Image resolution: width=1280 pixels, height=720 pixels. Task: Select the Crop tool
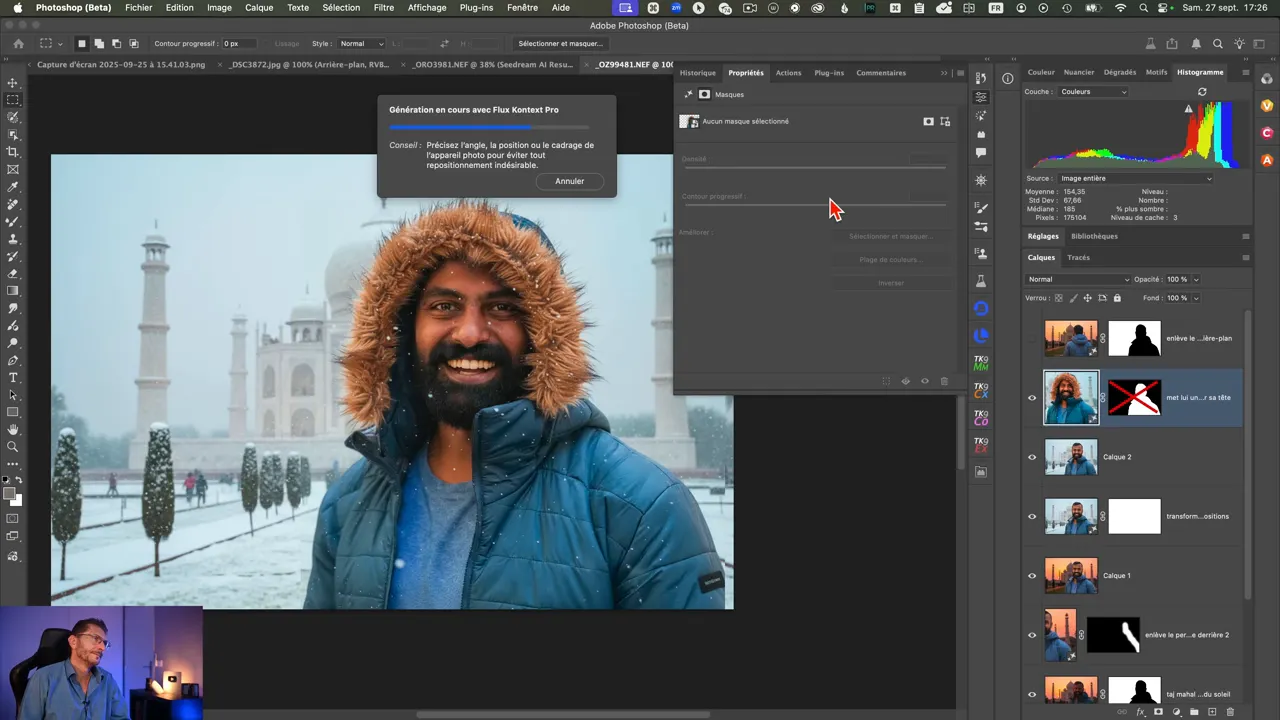coord(13,152)
